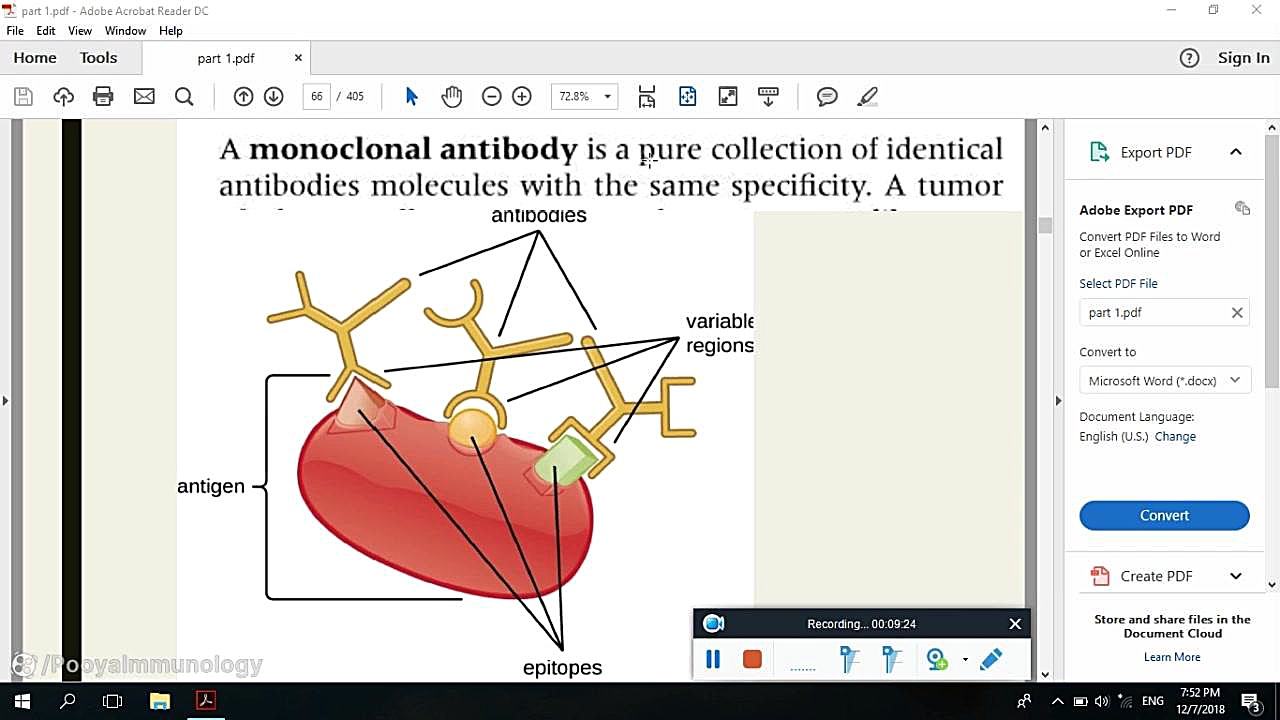Click the blue Convert button

[1164, 515]
